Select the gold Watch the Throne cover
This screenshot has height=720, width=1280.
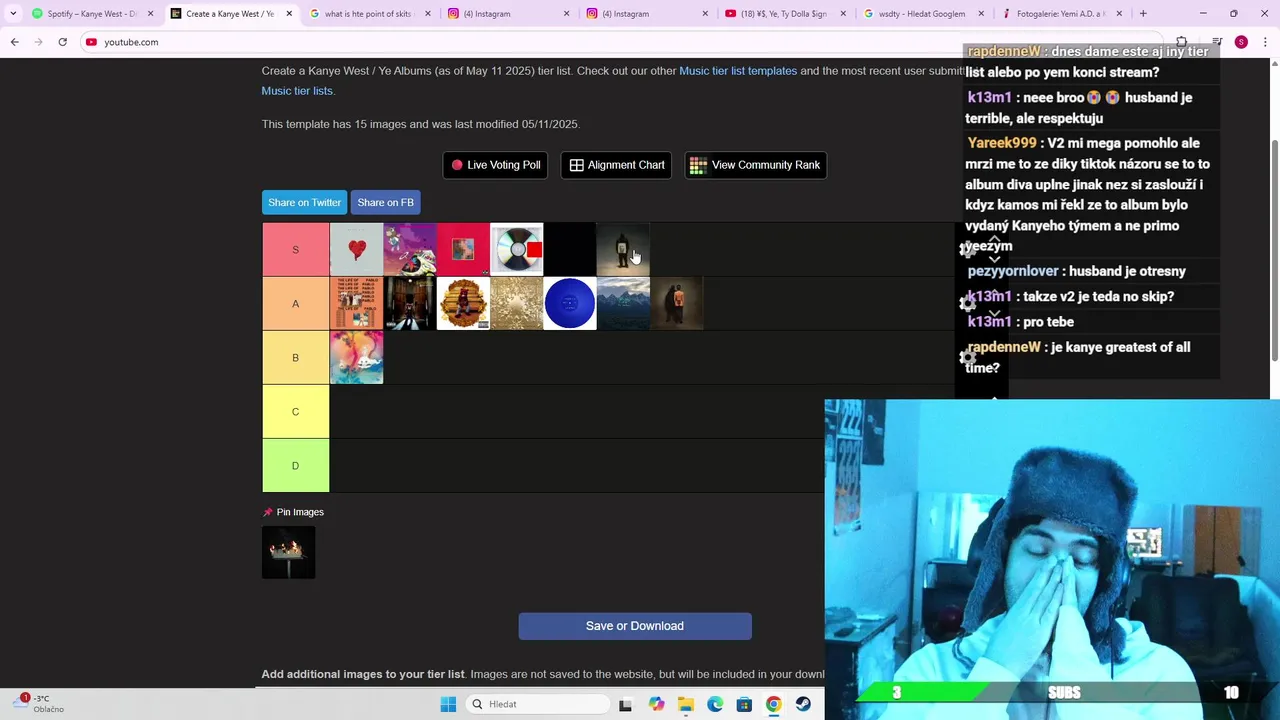coord(517,303)
